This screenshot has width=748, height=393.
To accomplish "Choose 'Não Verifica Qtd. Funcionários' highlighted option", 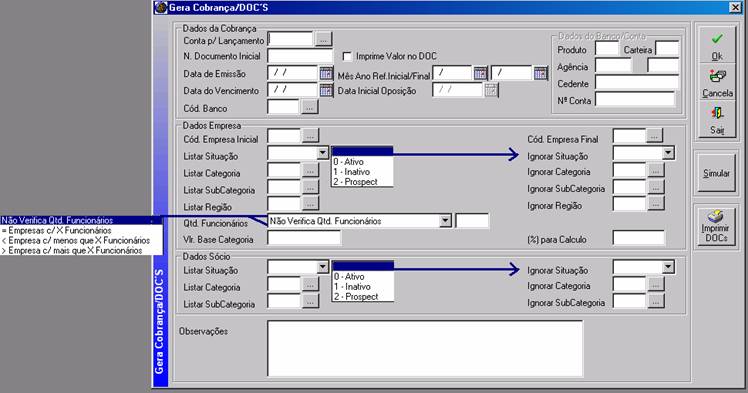I will [x=81, y=220].
